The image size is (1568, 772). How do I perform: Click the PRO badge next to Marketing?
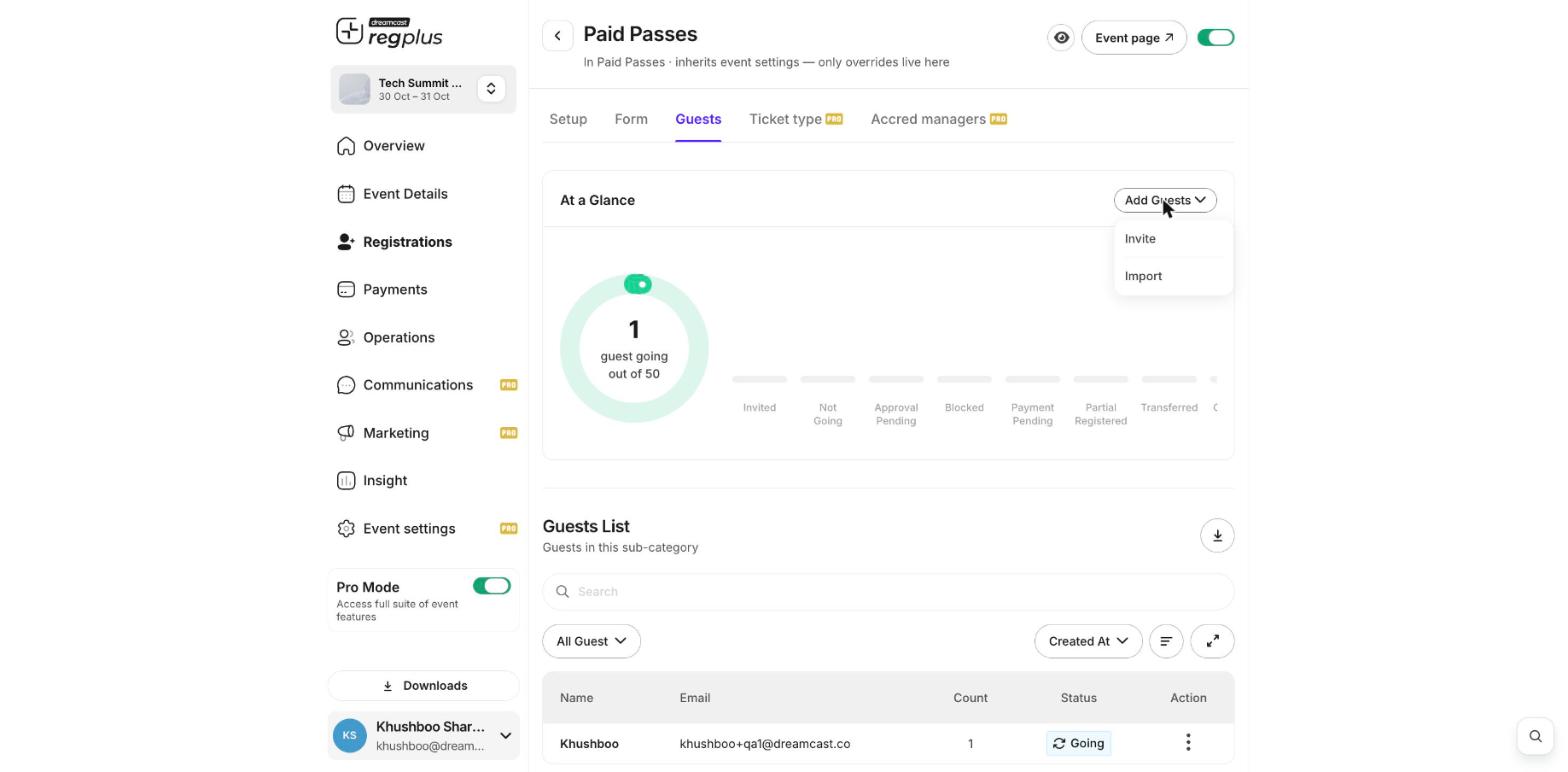click(509, 433)
